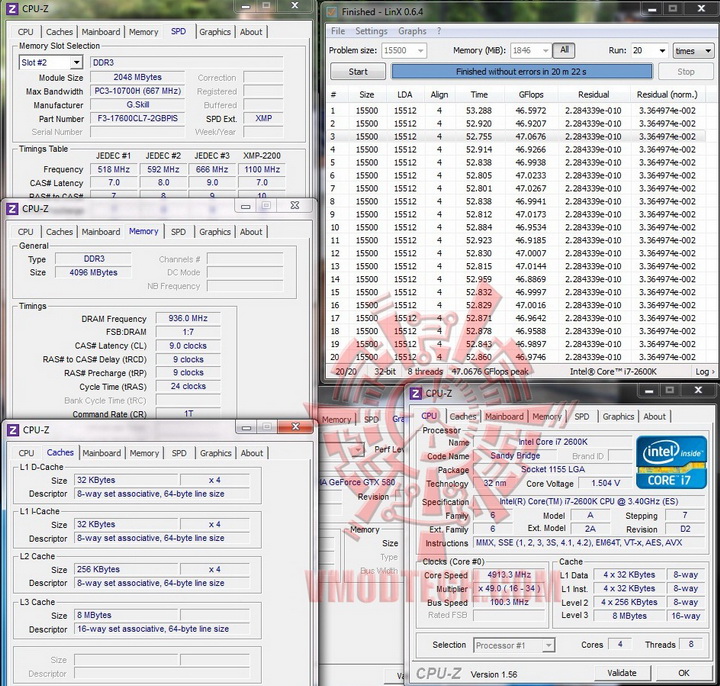
Task: Select the SPD tab in the Memory window
Action: [179, 232]
